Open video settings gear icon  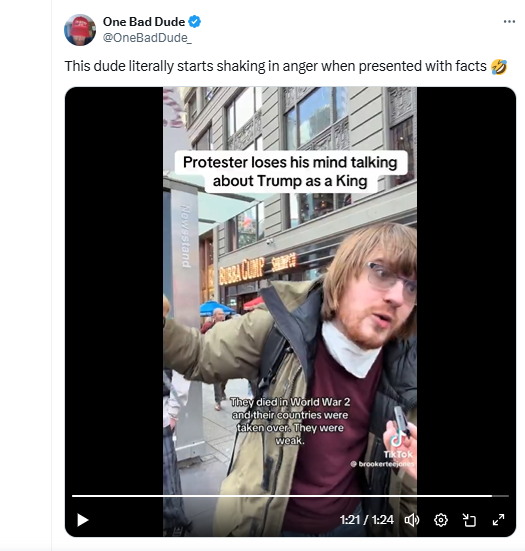(x=441, y=520)
